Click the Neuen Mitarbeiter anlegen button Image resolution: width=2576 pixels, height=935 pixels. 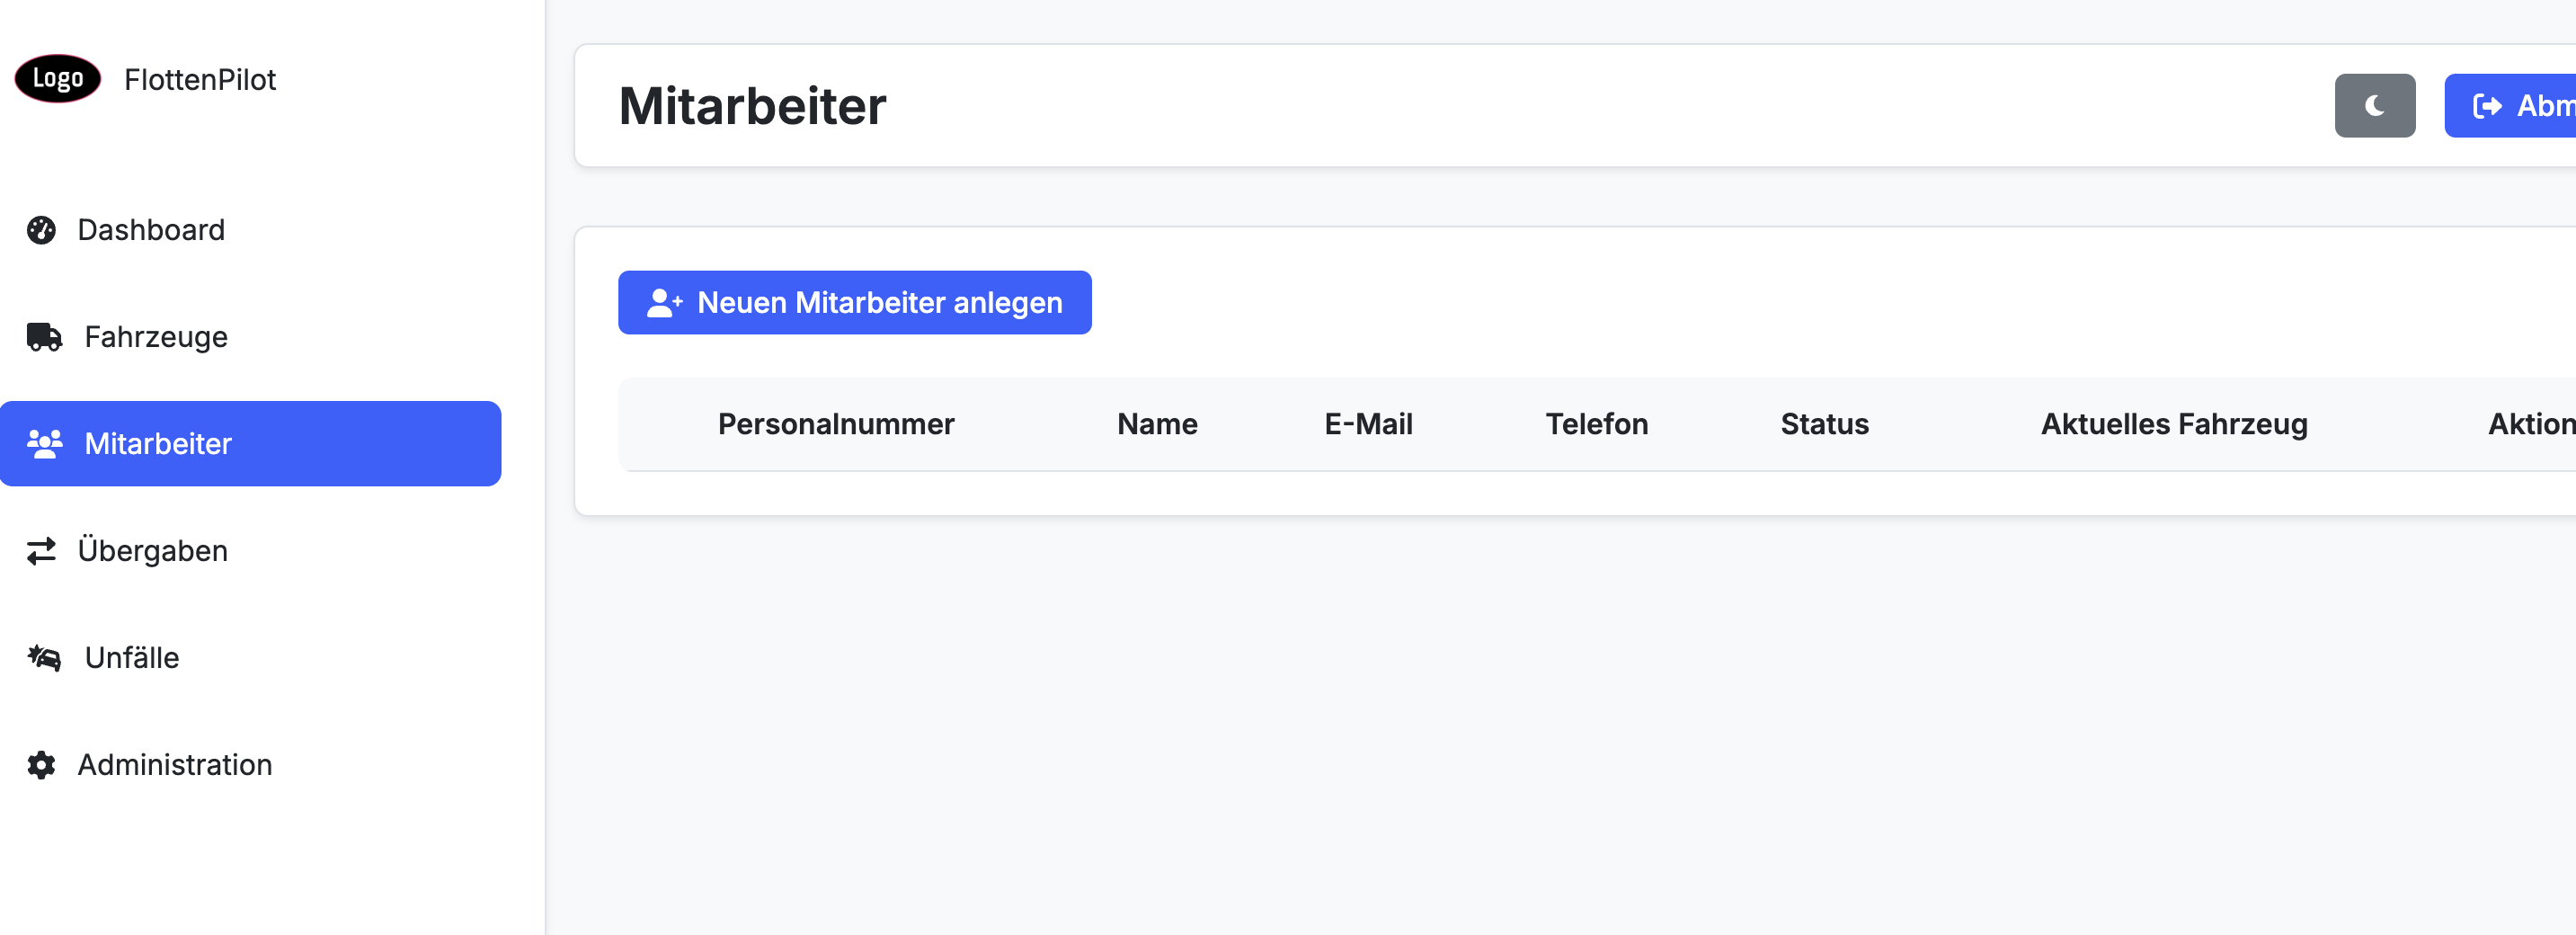coord(855,302)
